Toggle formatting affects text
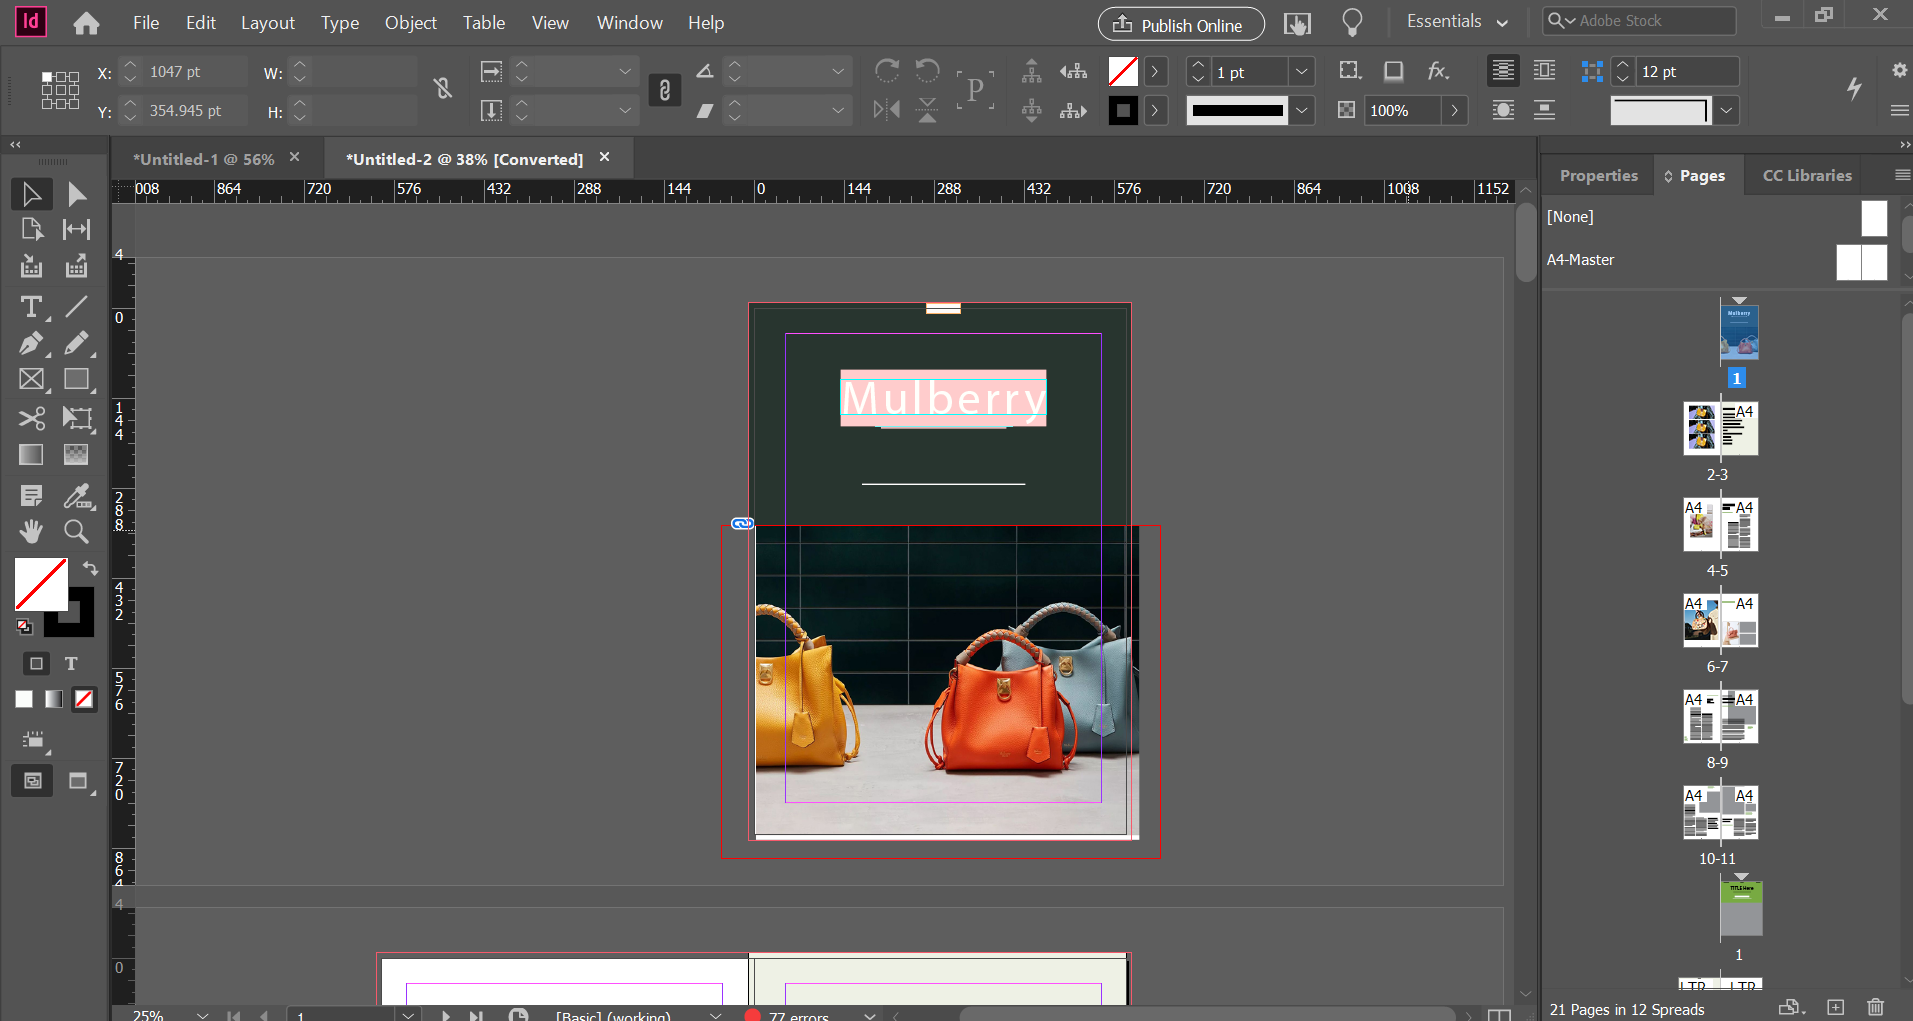 tap(70, 662)
